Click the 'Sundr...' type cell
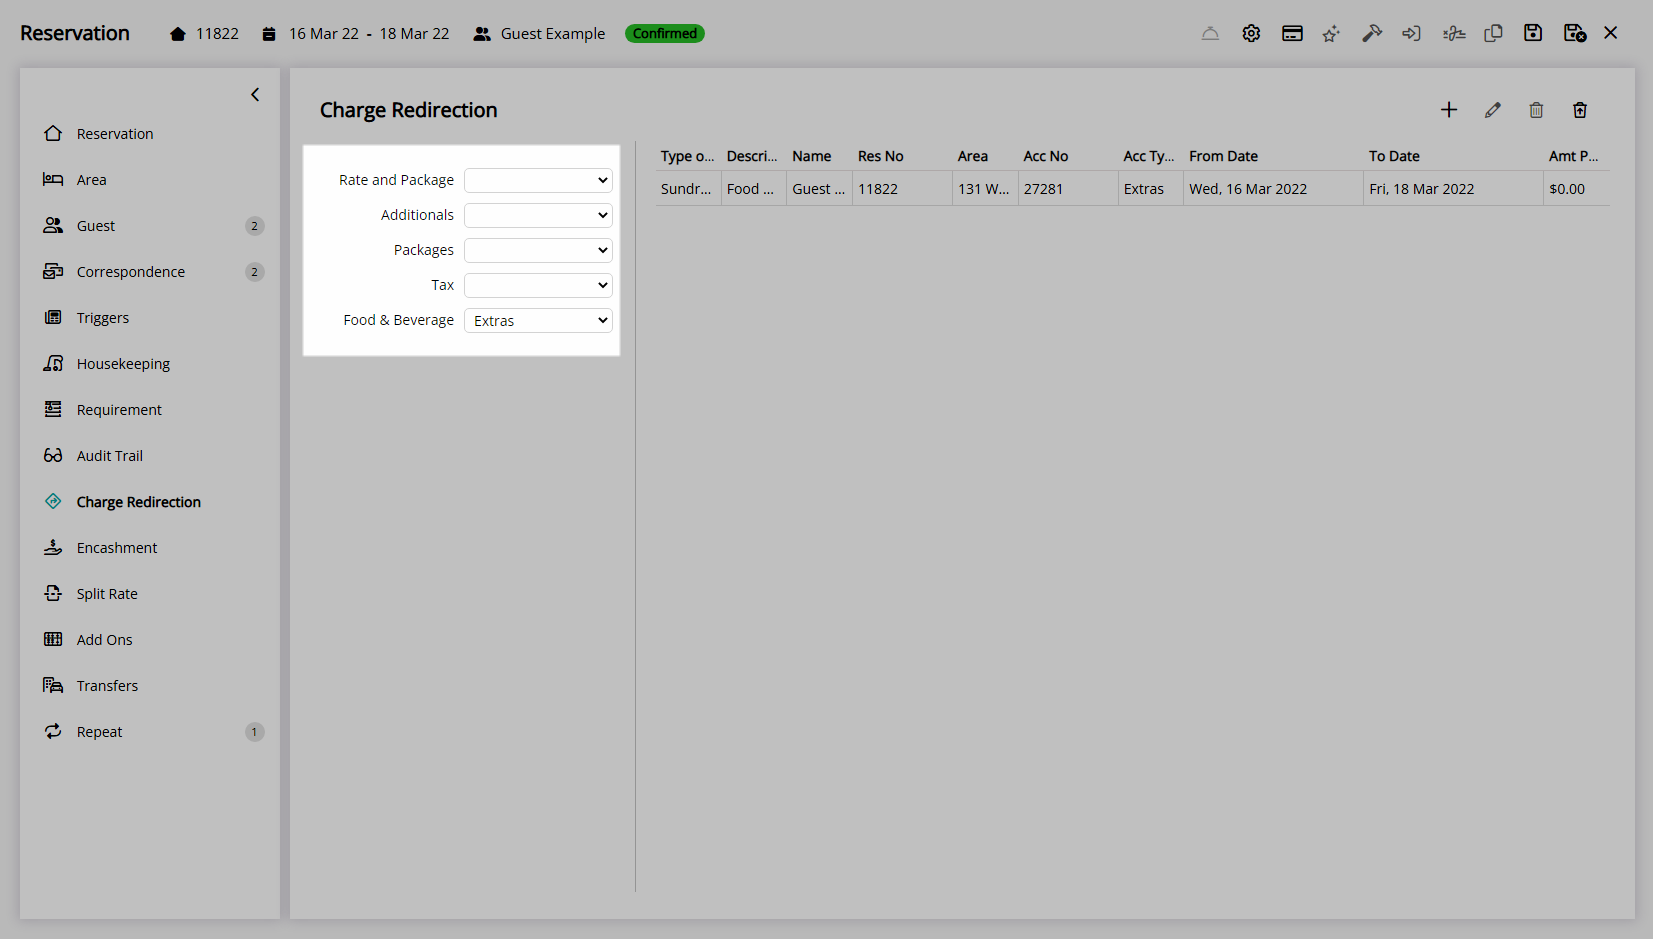Viewport: 1653px width, 939px height. (688, 189)
